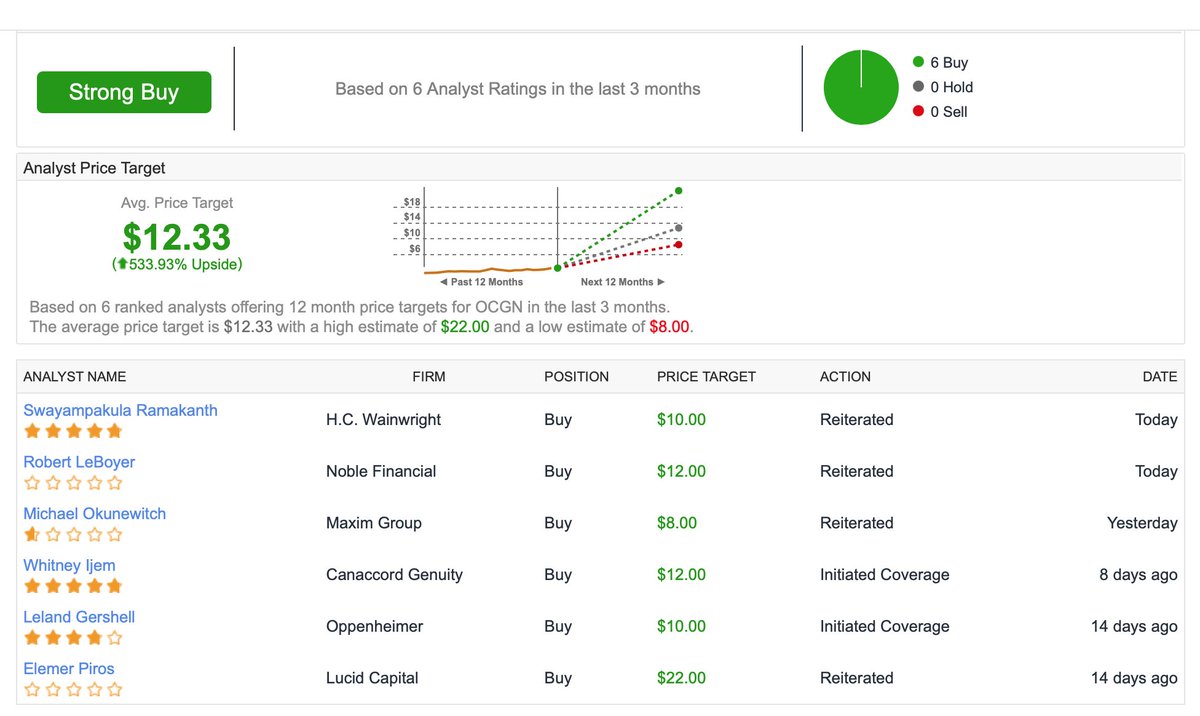
Task: Open Robert LeBoyer analyst profile
Action: click(79, 462)
